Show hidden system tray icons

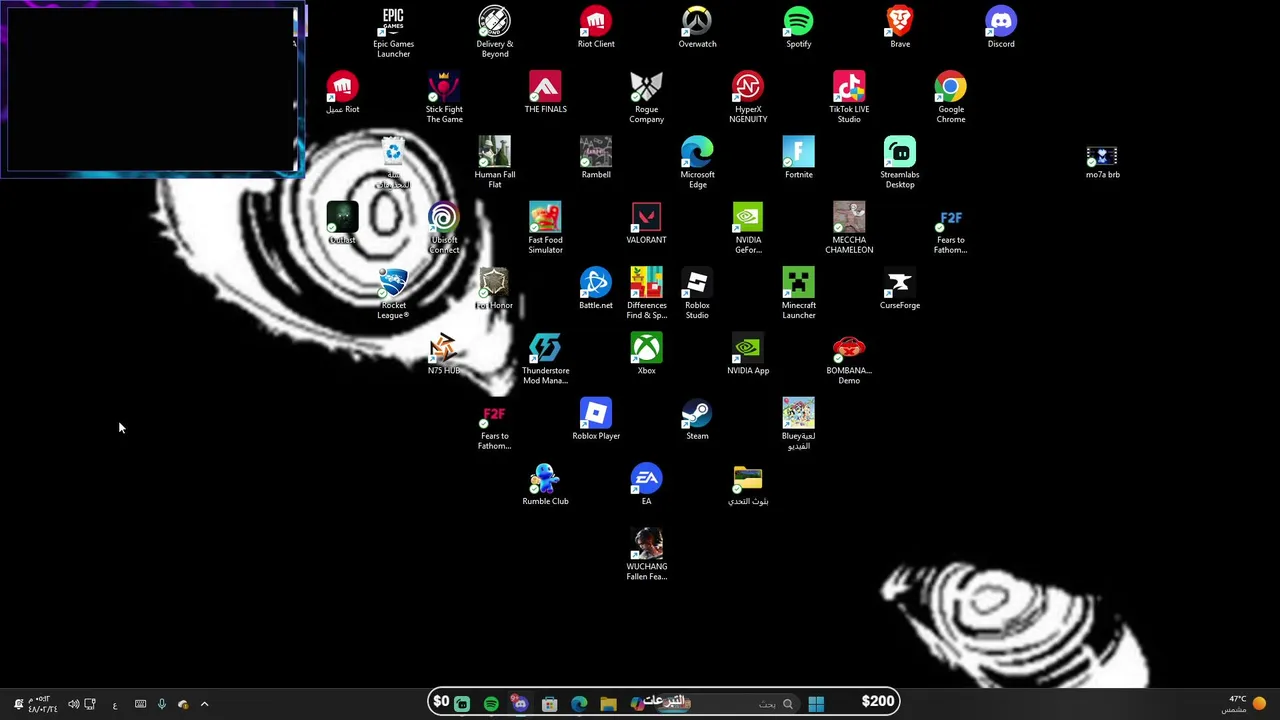[204, 704]
